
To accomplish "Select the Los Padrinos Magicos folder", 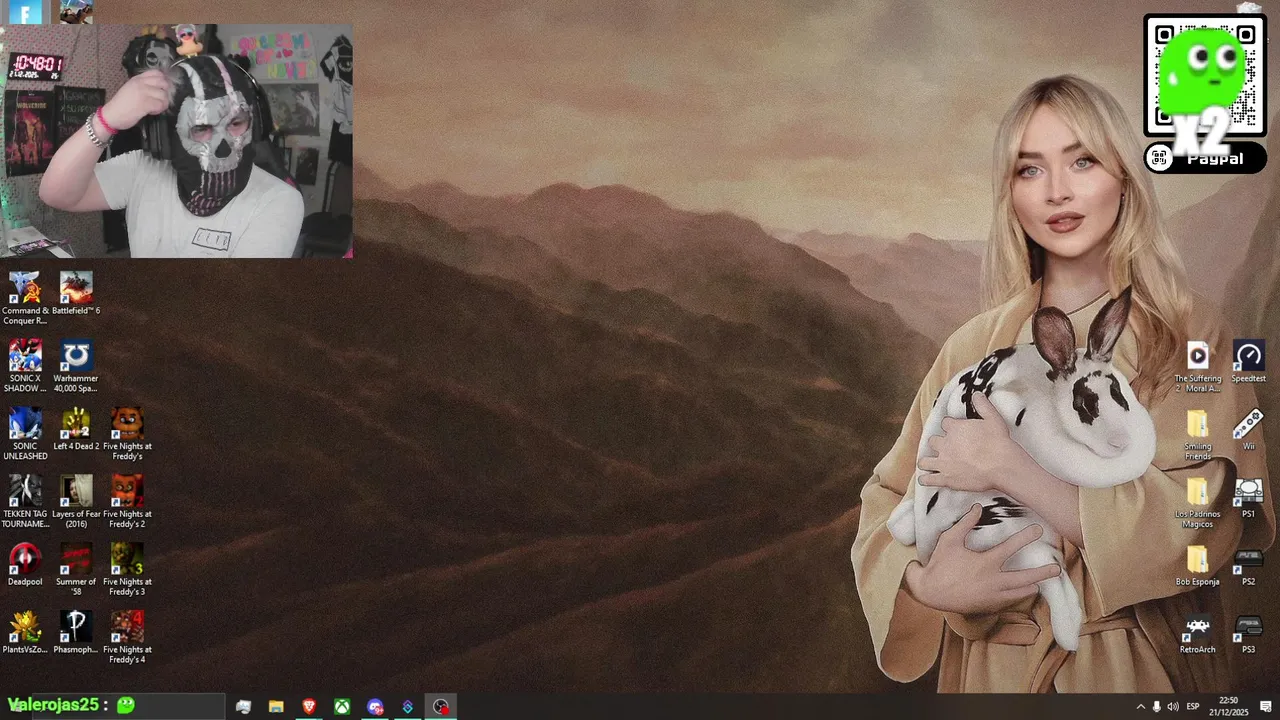I will coord(1198,502).
